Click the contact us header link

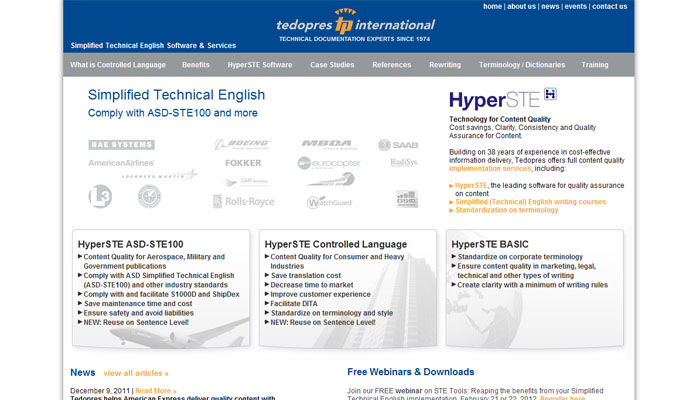609,6
